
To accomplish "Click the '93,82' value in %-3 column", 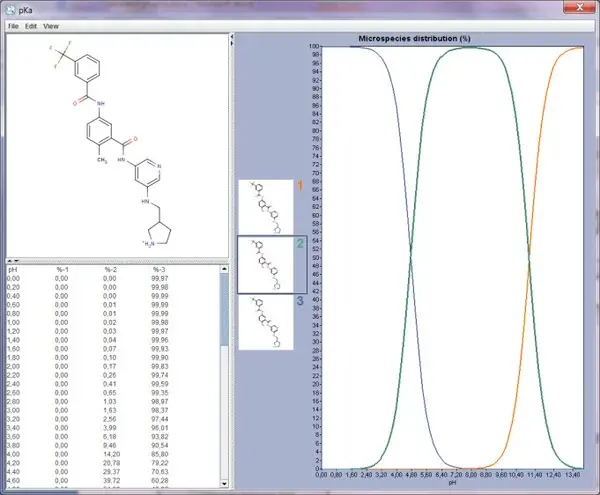I will pos(160,437).
